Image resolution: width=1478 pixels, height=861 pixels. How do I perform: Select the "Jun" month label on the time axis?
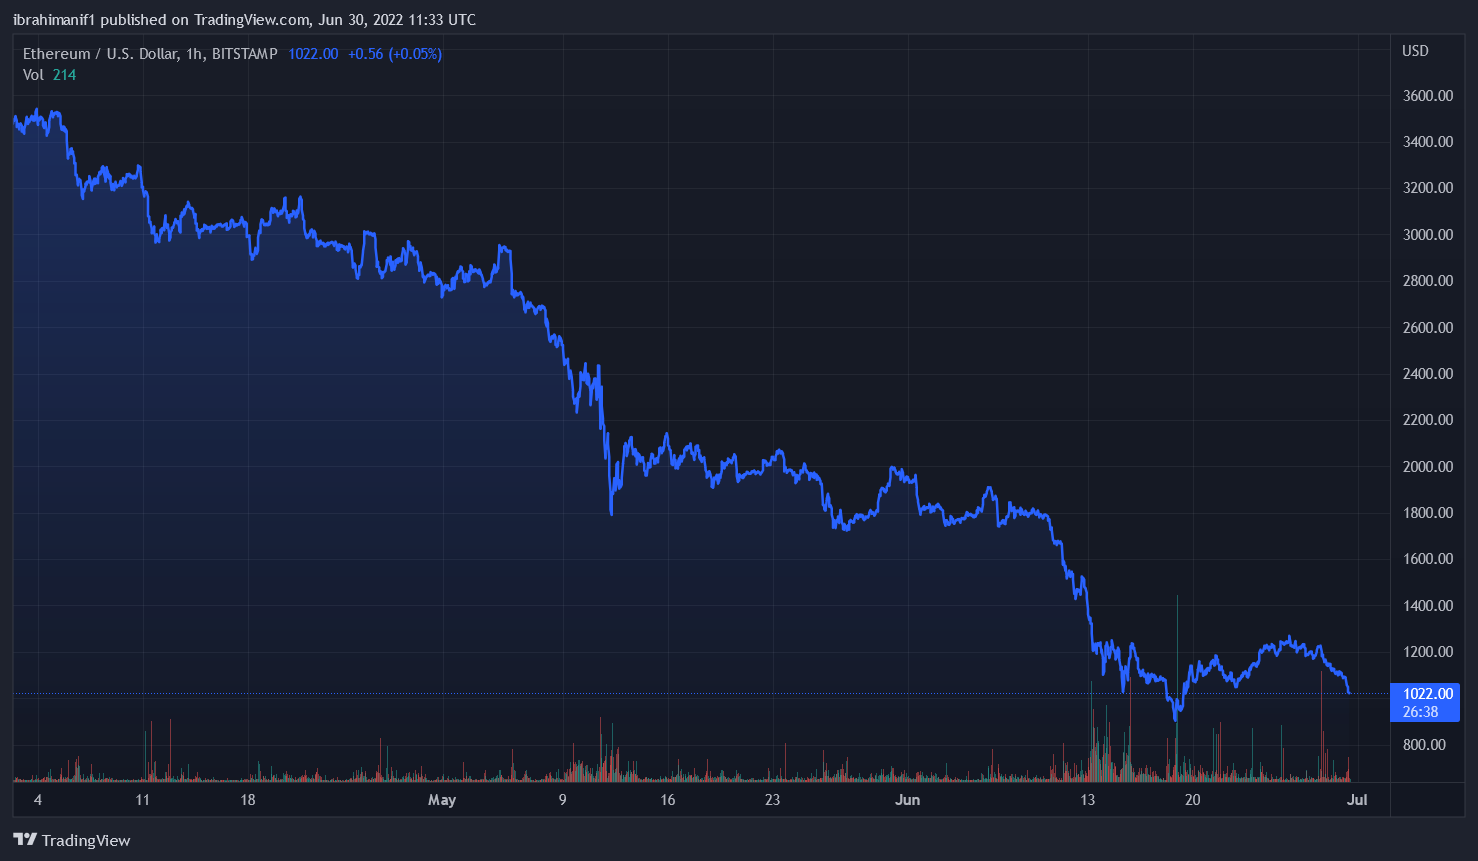908,800
